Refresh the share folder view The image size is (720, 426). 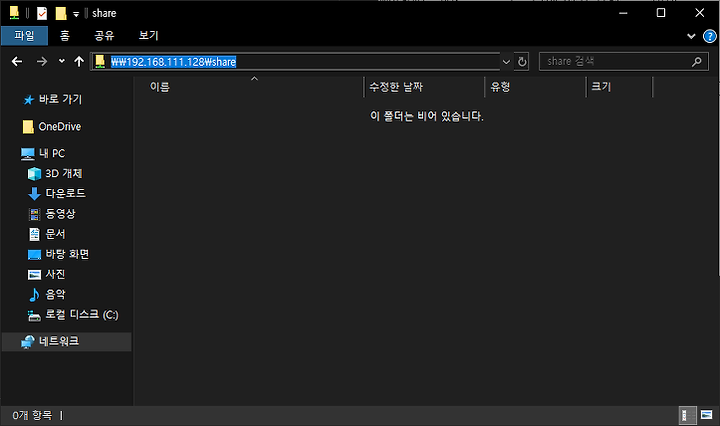522,62
